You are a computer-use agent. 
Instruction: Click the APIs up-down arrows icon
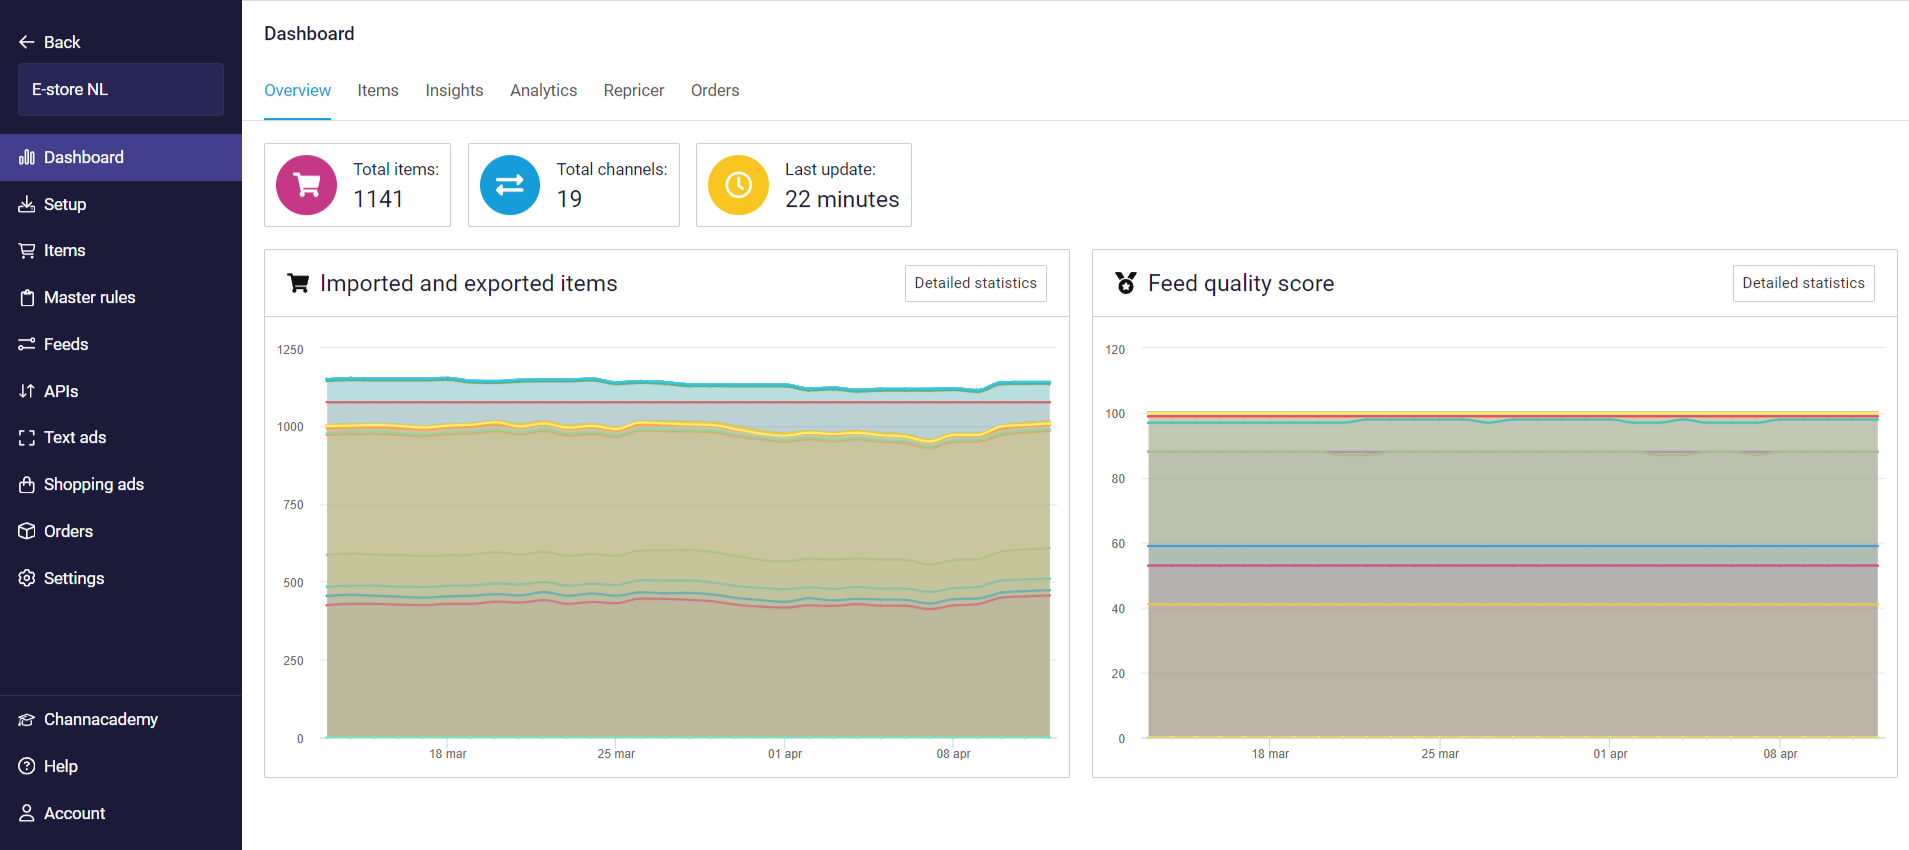(x=27, y=391)
